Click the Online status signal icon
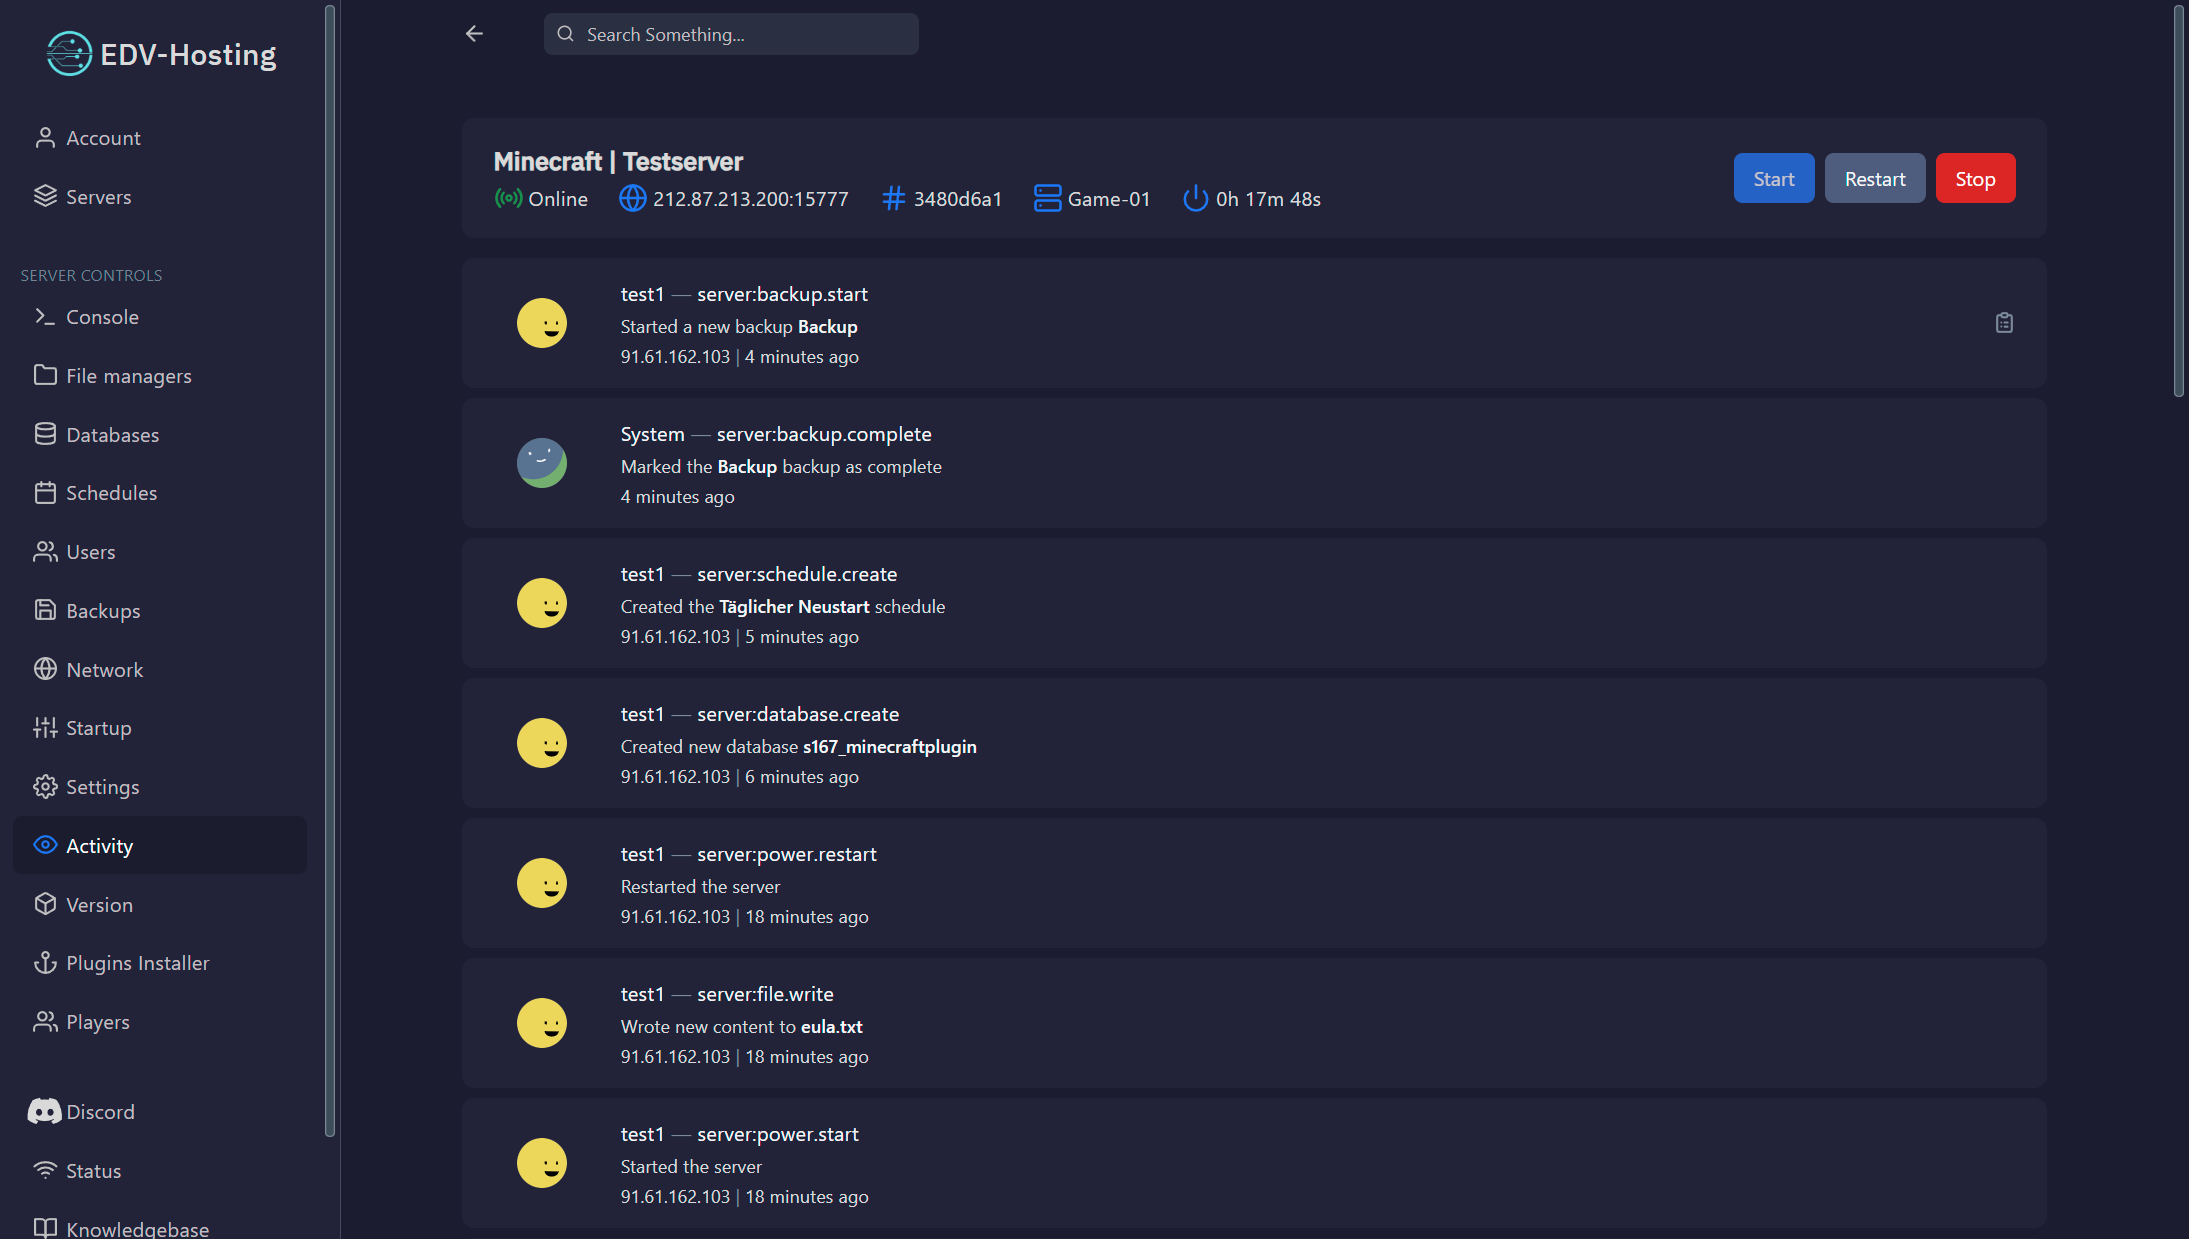 point(508,199)
